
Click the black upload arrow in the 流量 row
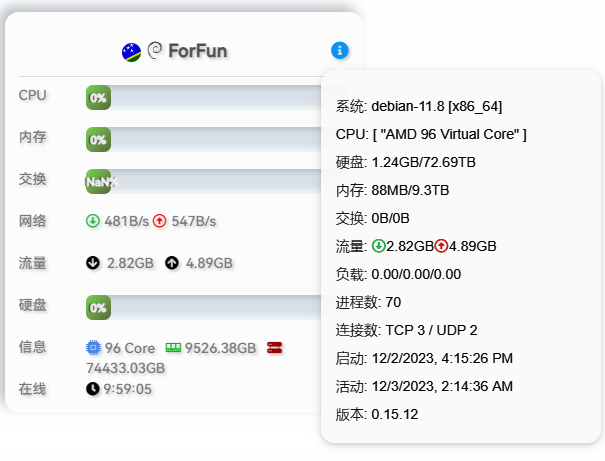[172, 264]
